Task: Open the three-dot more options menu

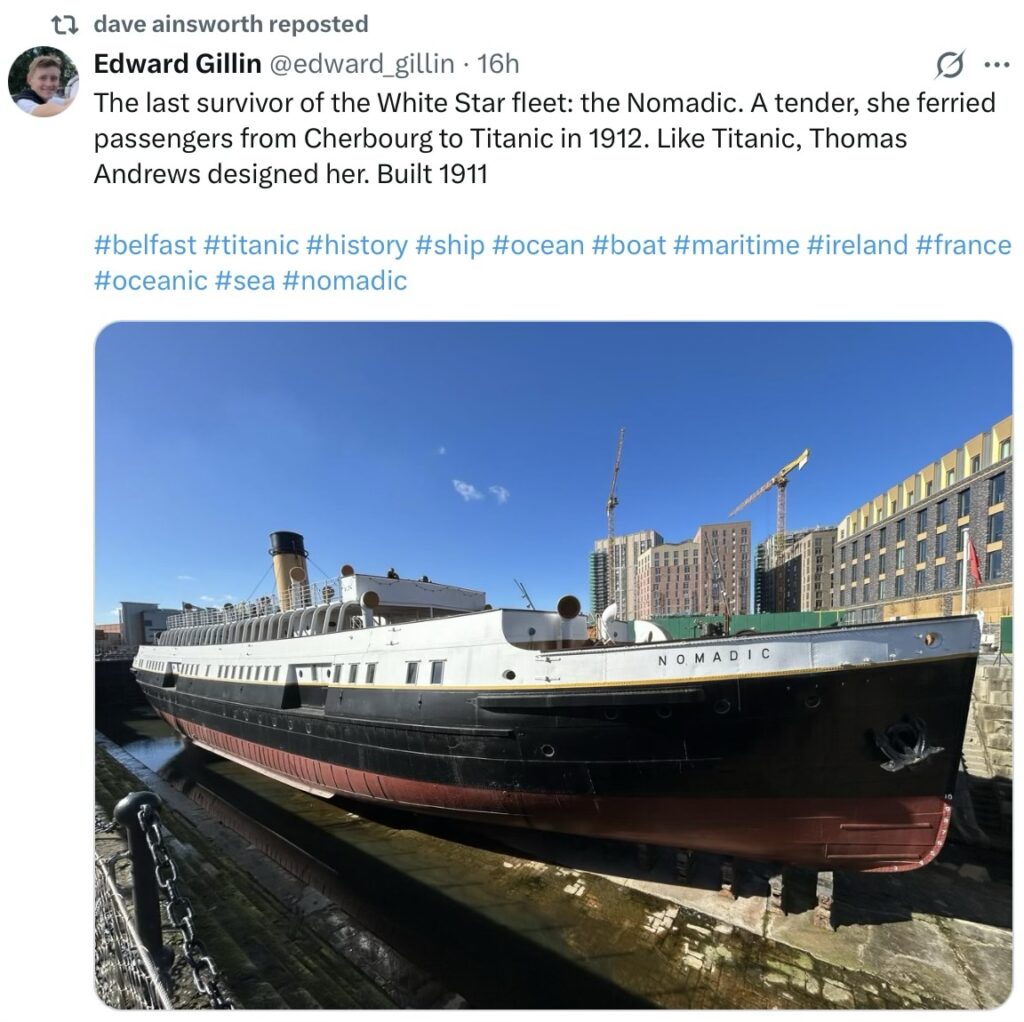Action: coord(997,65)
